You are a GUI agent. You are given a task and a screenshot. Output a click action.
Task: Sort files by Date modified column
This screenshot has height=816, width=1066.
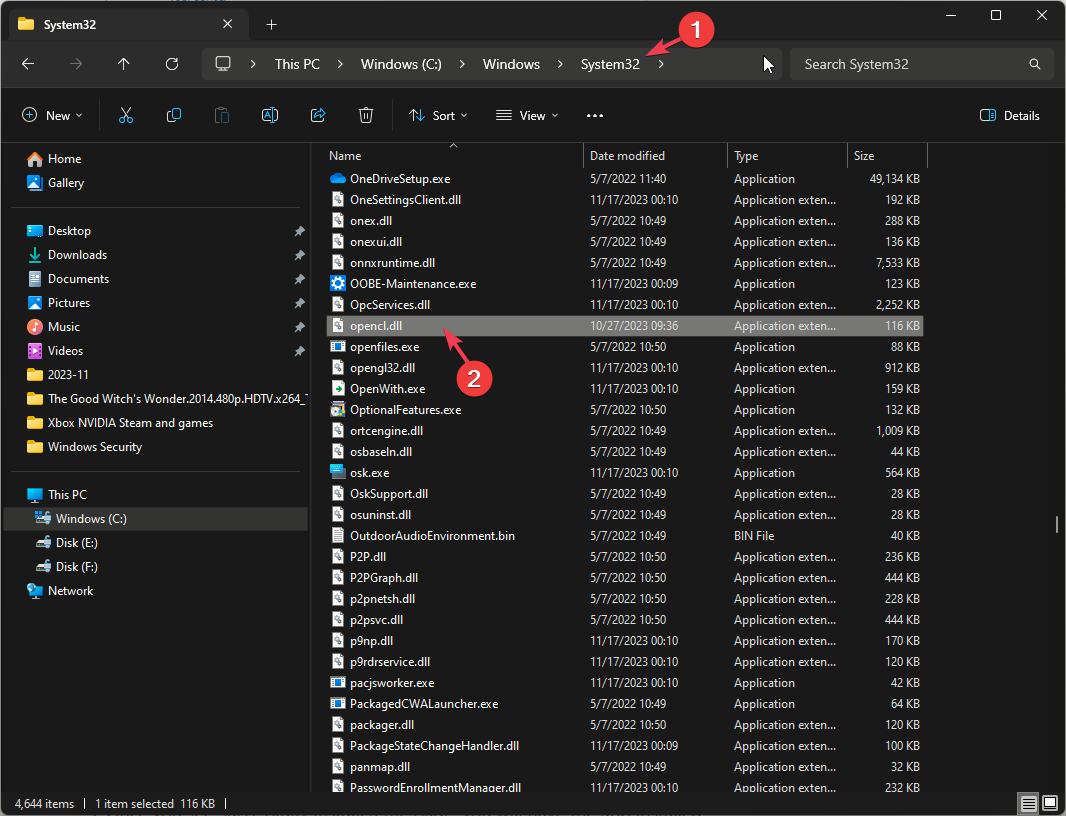[x=627, y=156]
